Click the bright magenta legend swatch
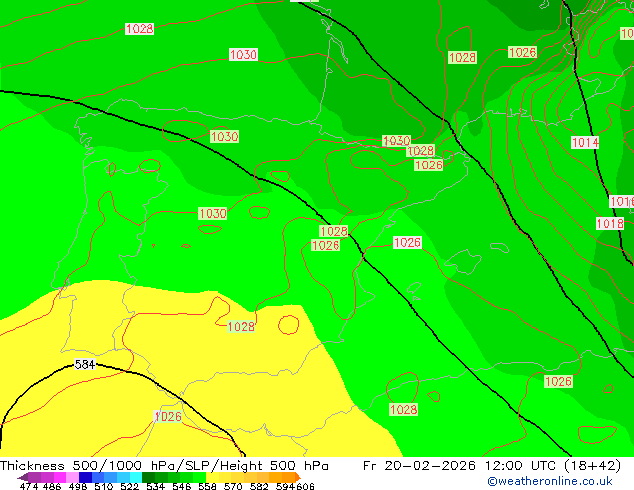The image size is (634, 490). click(x=60, y=477)
